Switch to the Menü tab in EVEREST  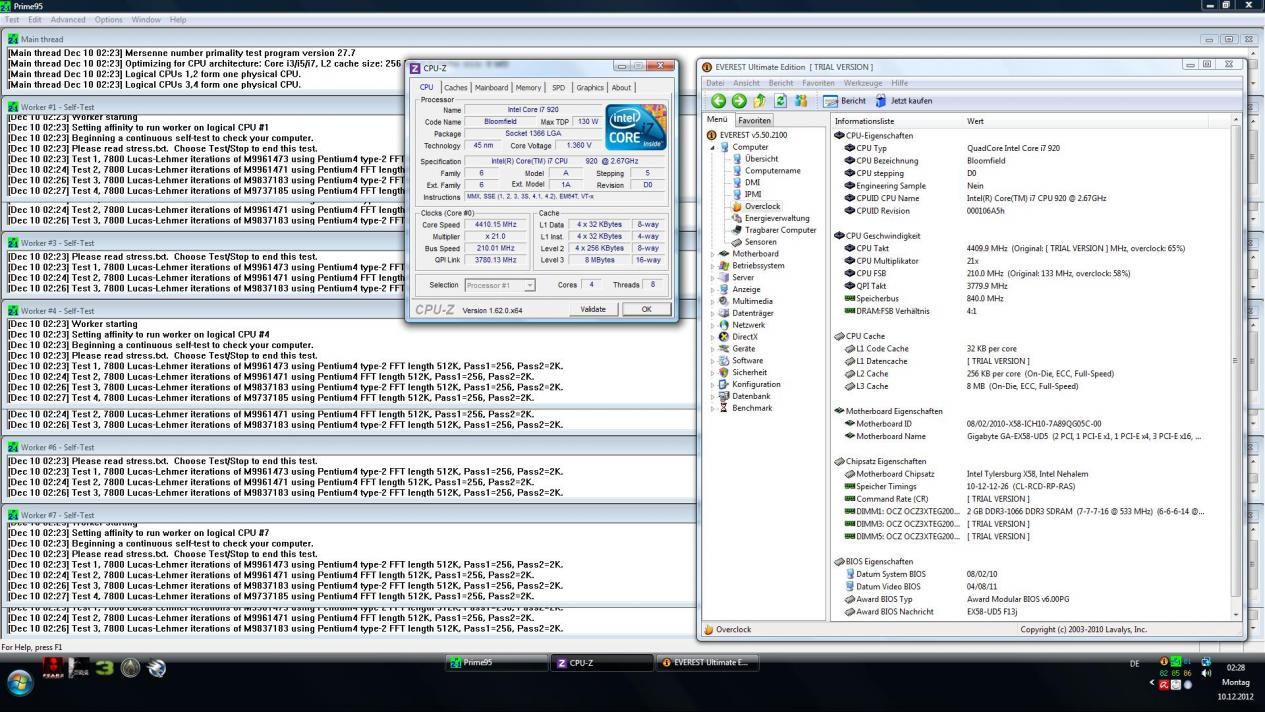tap(717, 121)
